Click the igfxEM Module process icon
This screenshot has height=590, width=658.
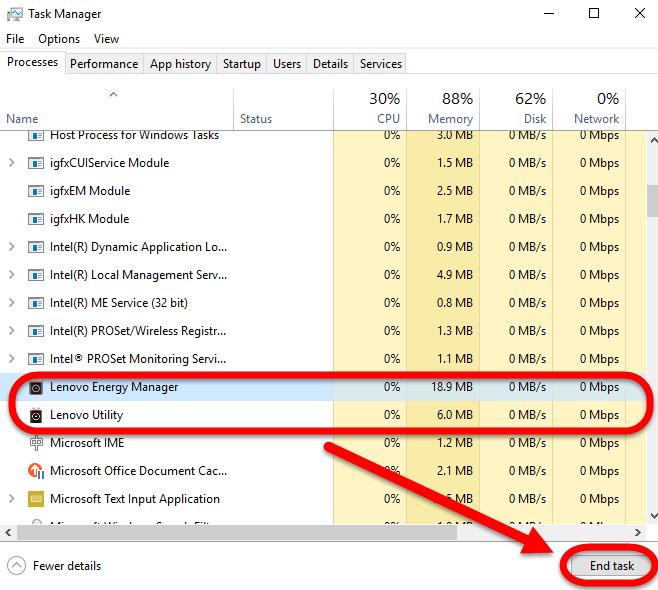(36, 191)
